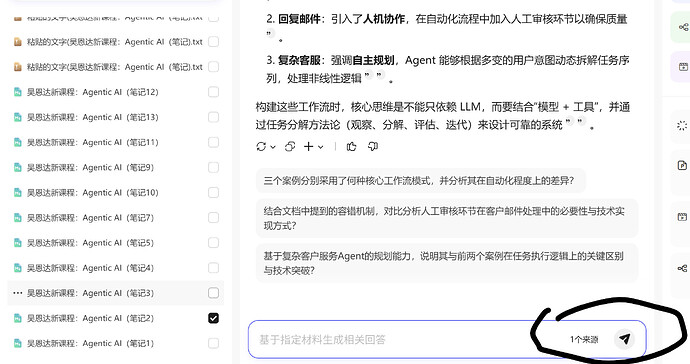
Task: Check the box for 笔记12
Action: pos(213,92)
